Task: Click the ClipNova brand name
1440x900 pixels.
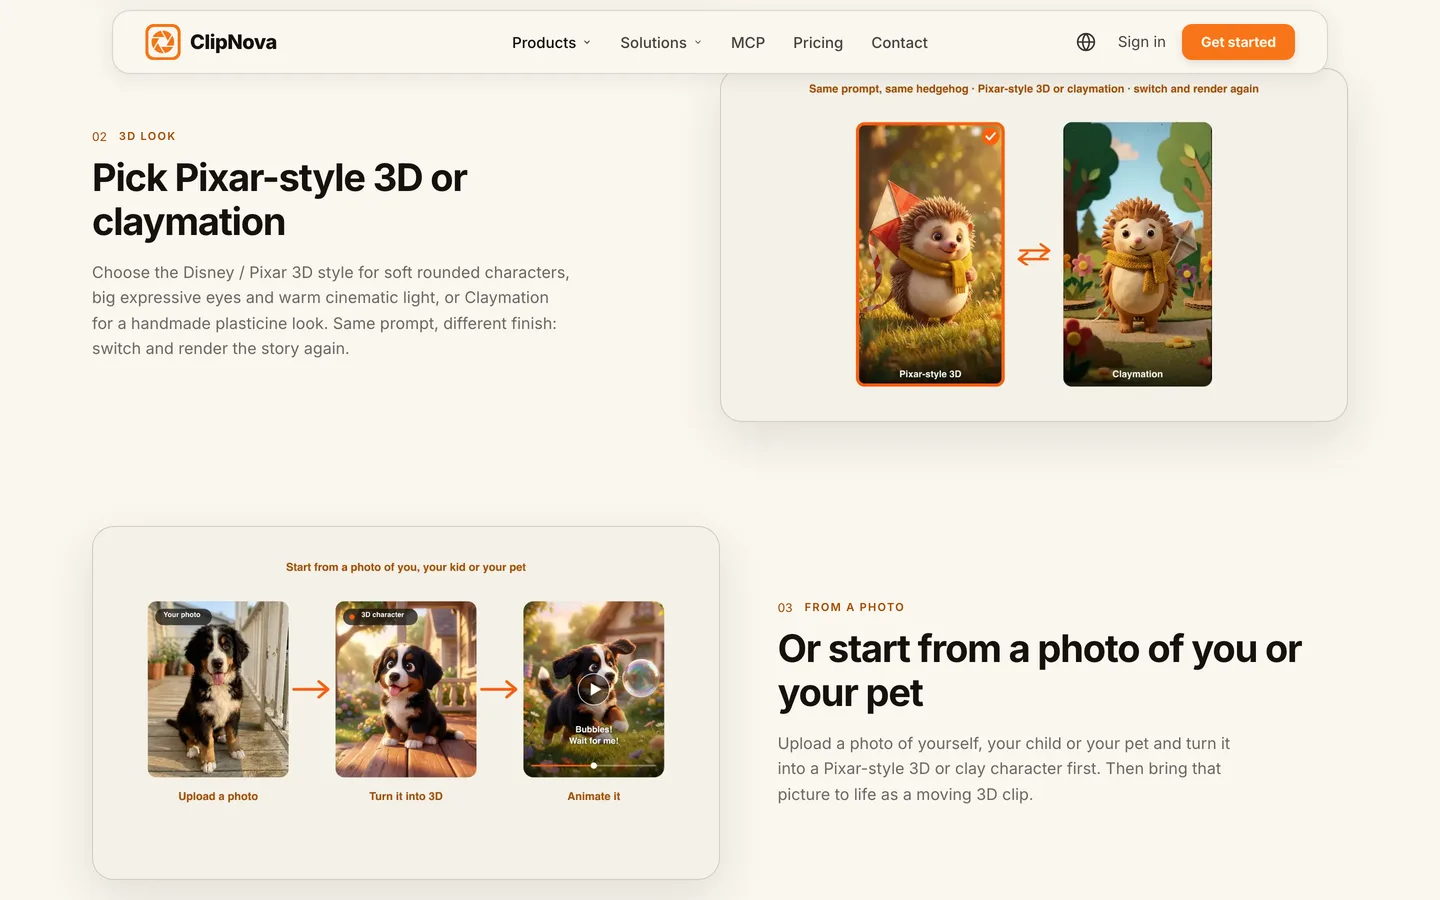Action: coord(233,42)
